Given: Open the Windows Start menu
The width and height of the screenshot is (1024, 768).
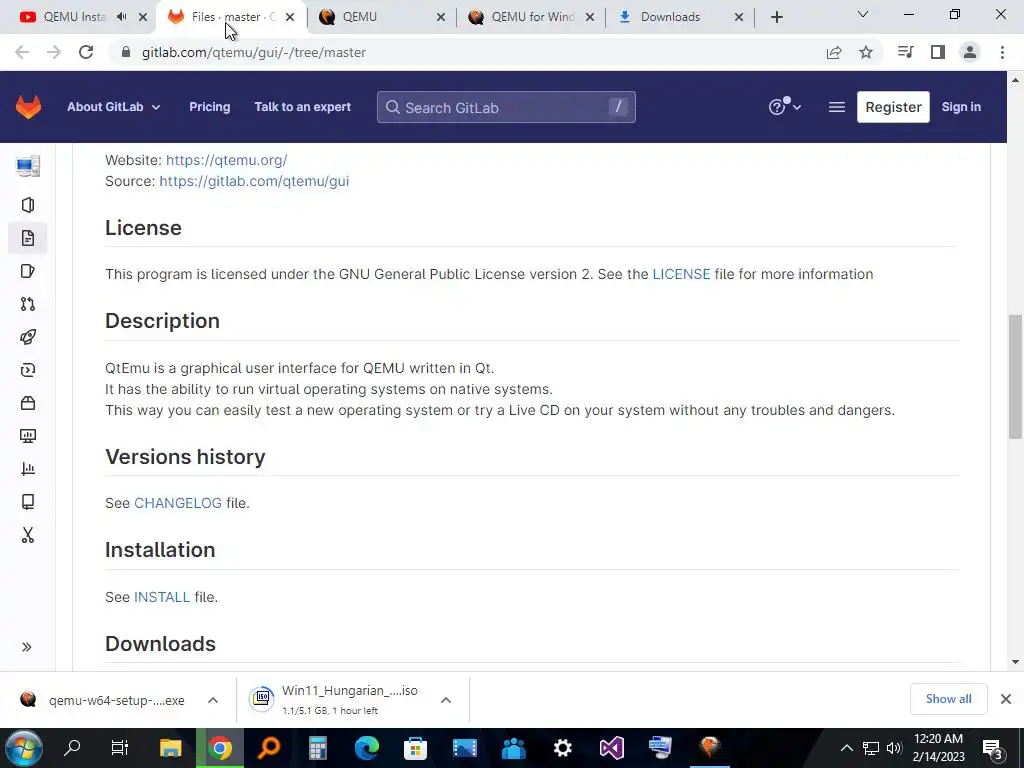Looking at the screenshot, I should pyautogui.click(x=23, y=748).
